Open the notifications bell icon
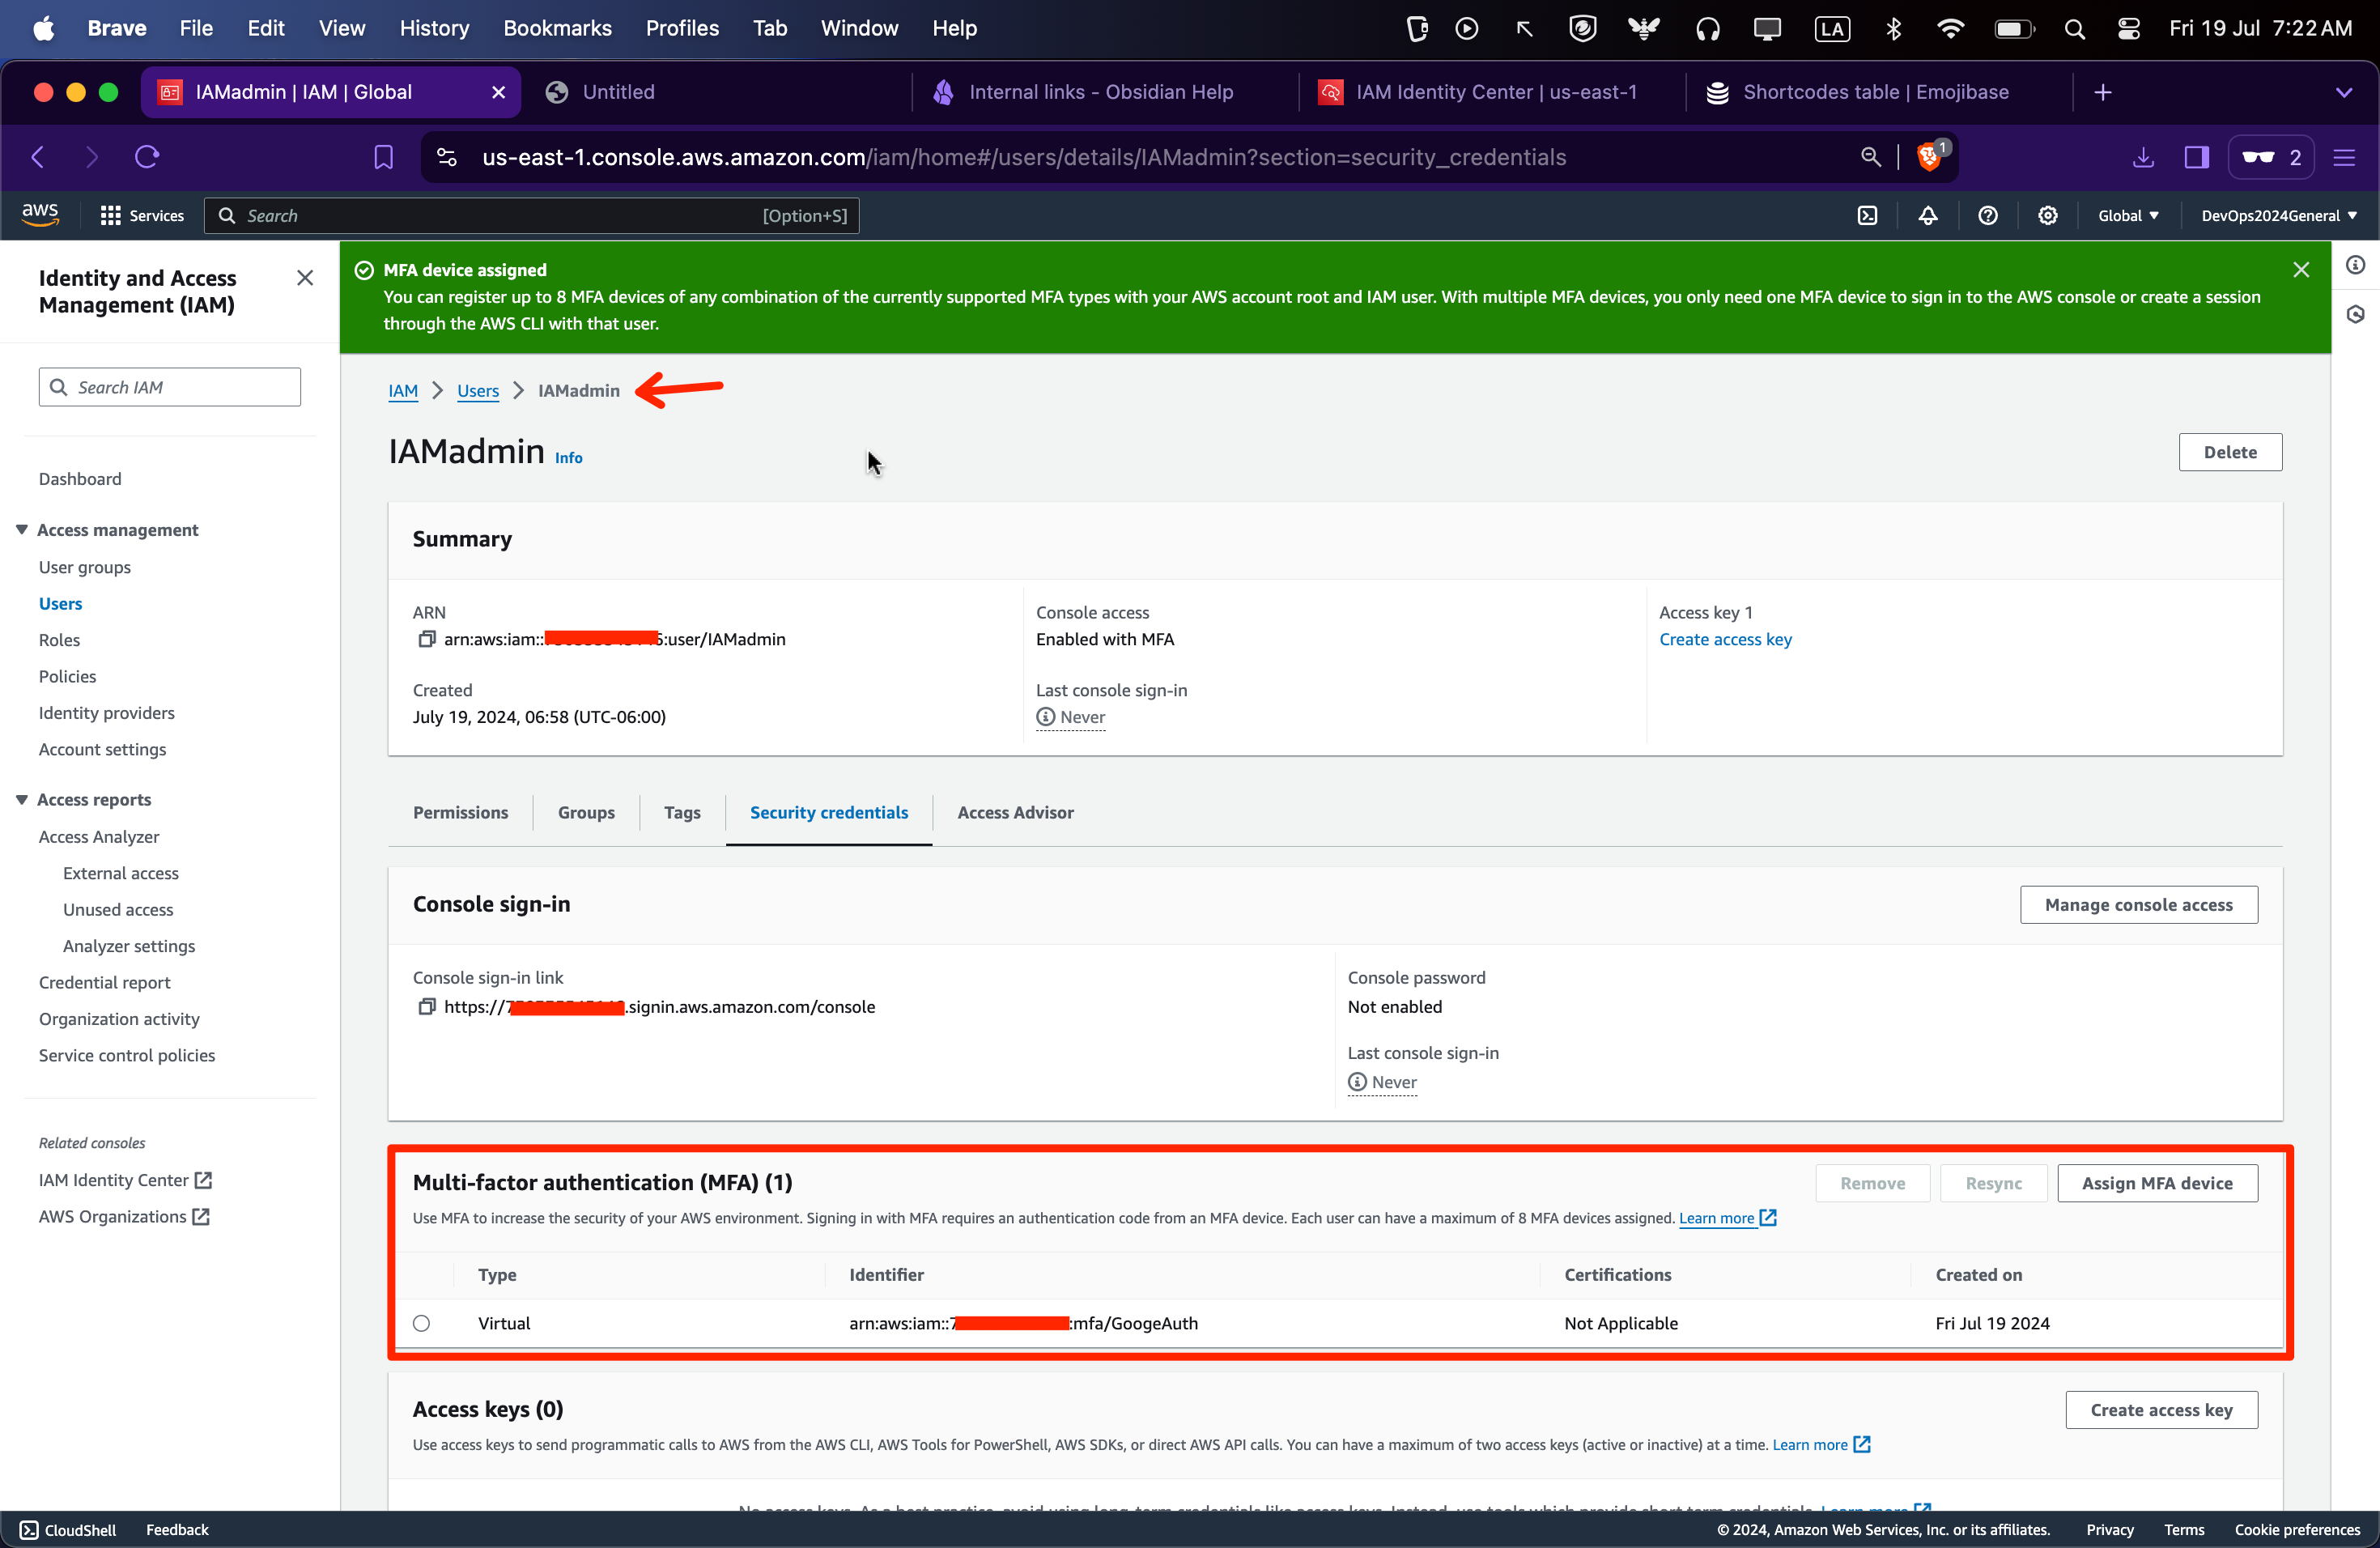Screen dimensions: 2380x1548 pos(1927,216)
